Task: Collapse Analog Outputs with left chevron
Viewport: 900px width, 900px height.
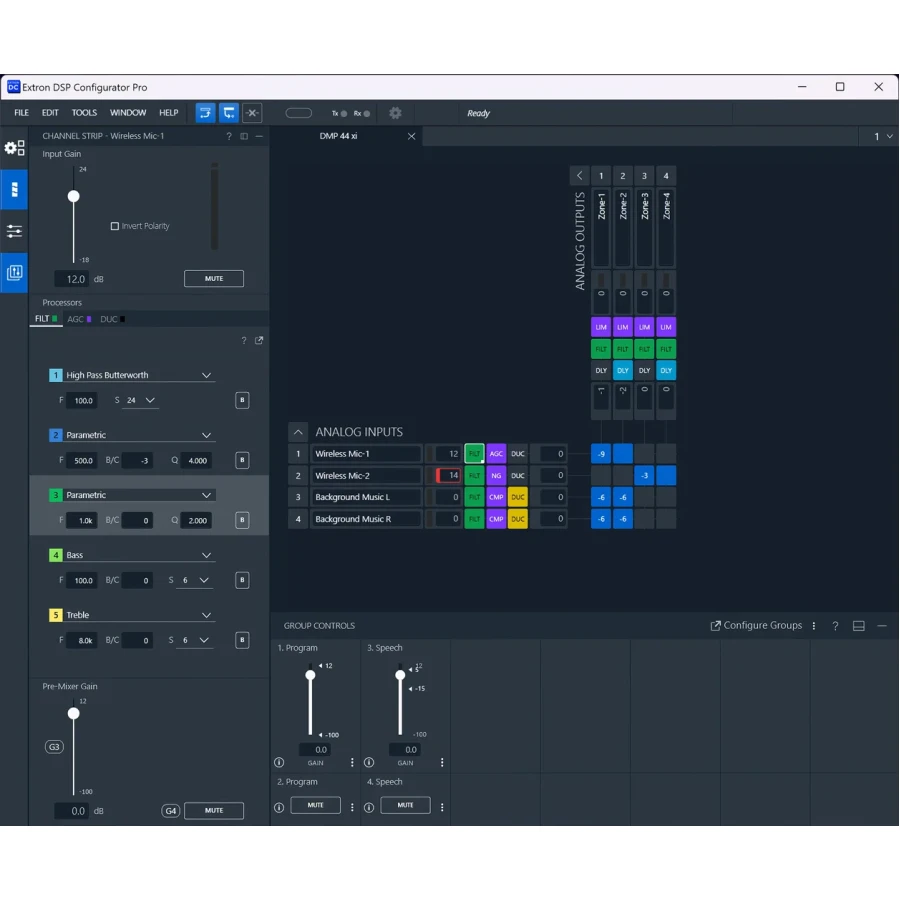Action: click(579, 176)
